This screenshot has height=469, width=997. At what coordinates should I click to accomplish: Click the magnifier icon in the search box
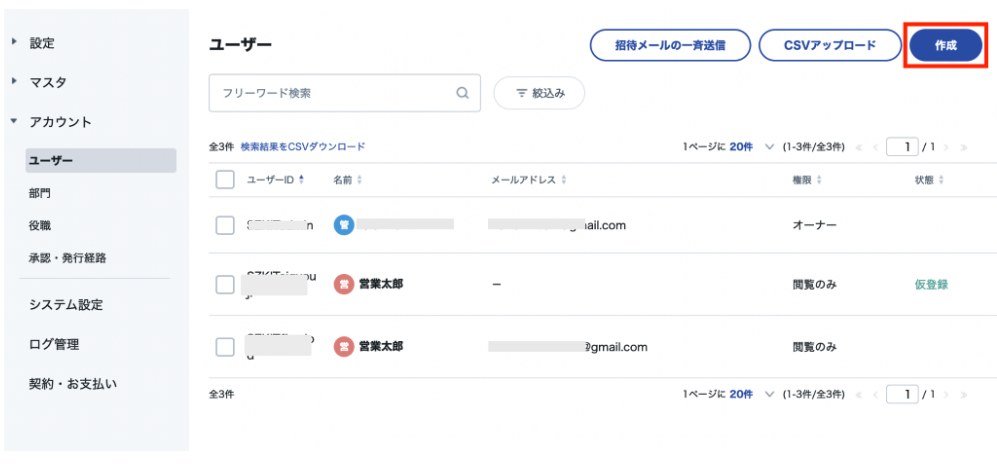pyautogui.click(x=463, y=93)
